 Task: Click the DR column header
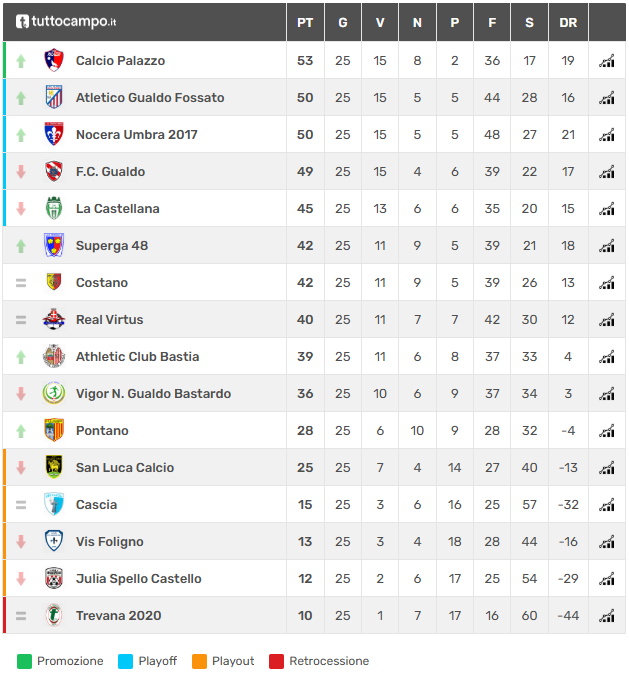(568, 22)
